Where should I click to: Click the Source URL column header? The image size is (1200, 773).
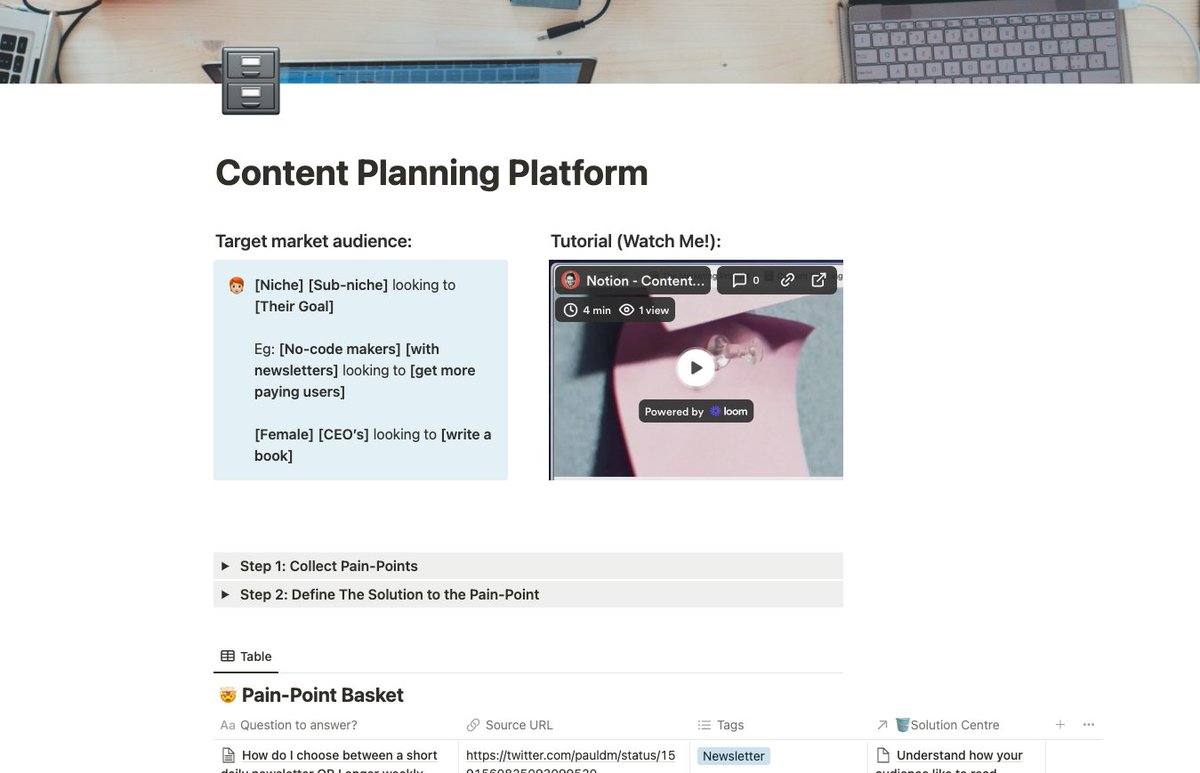point(510,725)
